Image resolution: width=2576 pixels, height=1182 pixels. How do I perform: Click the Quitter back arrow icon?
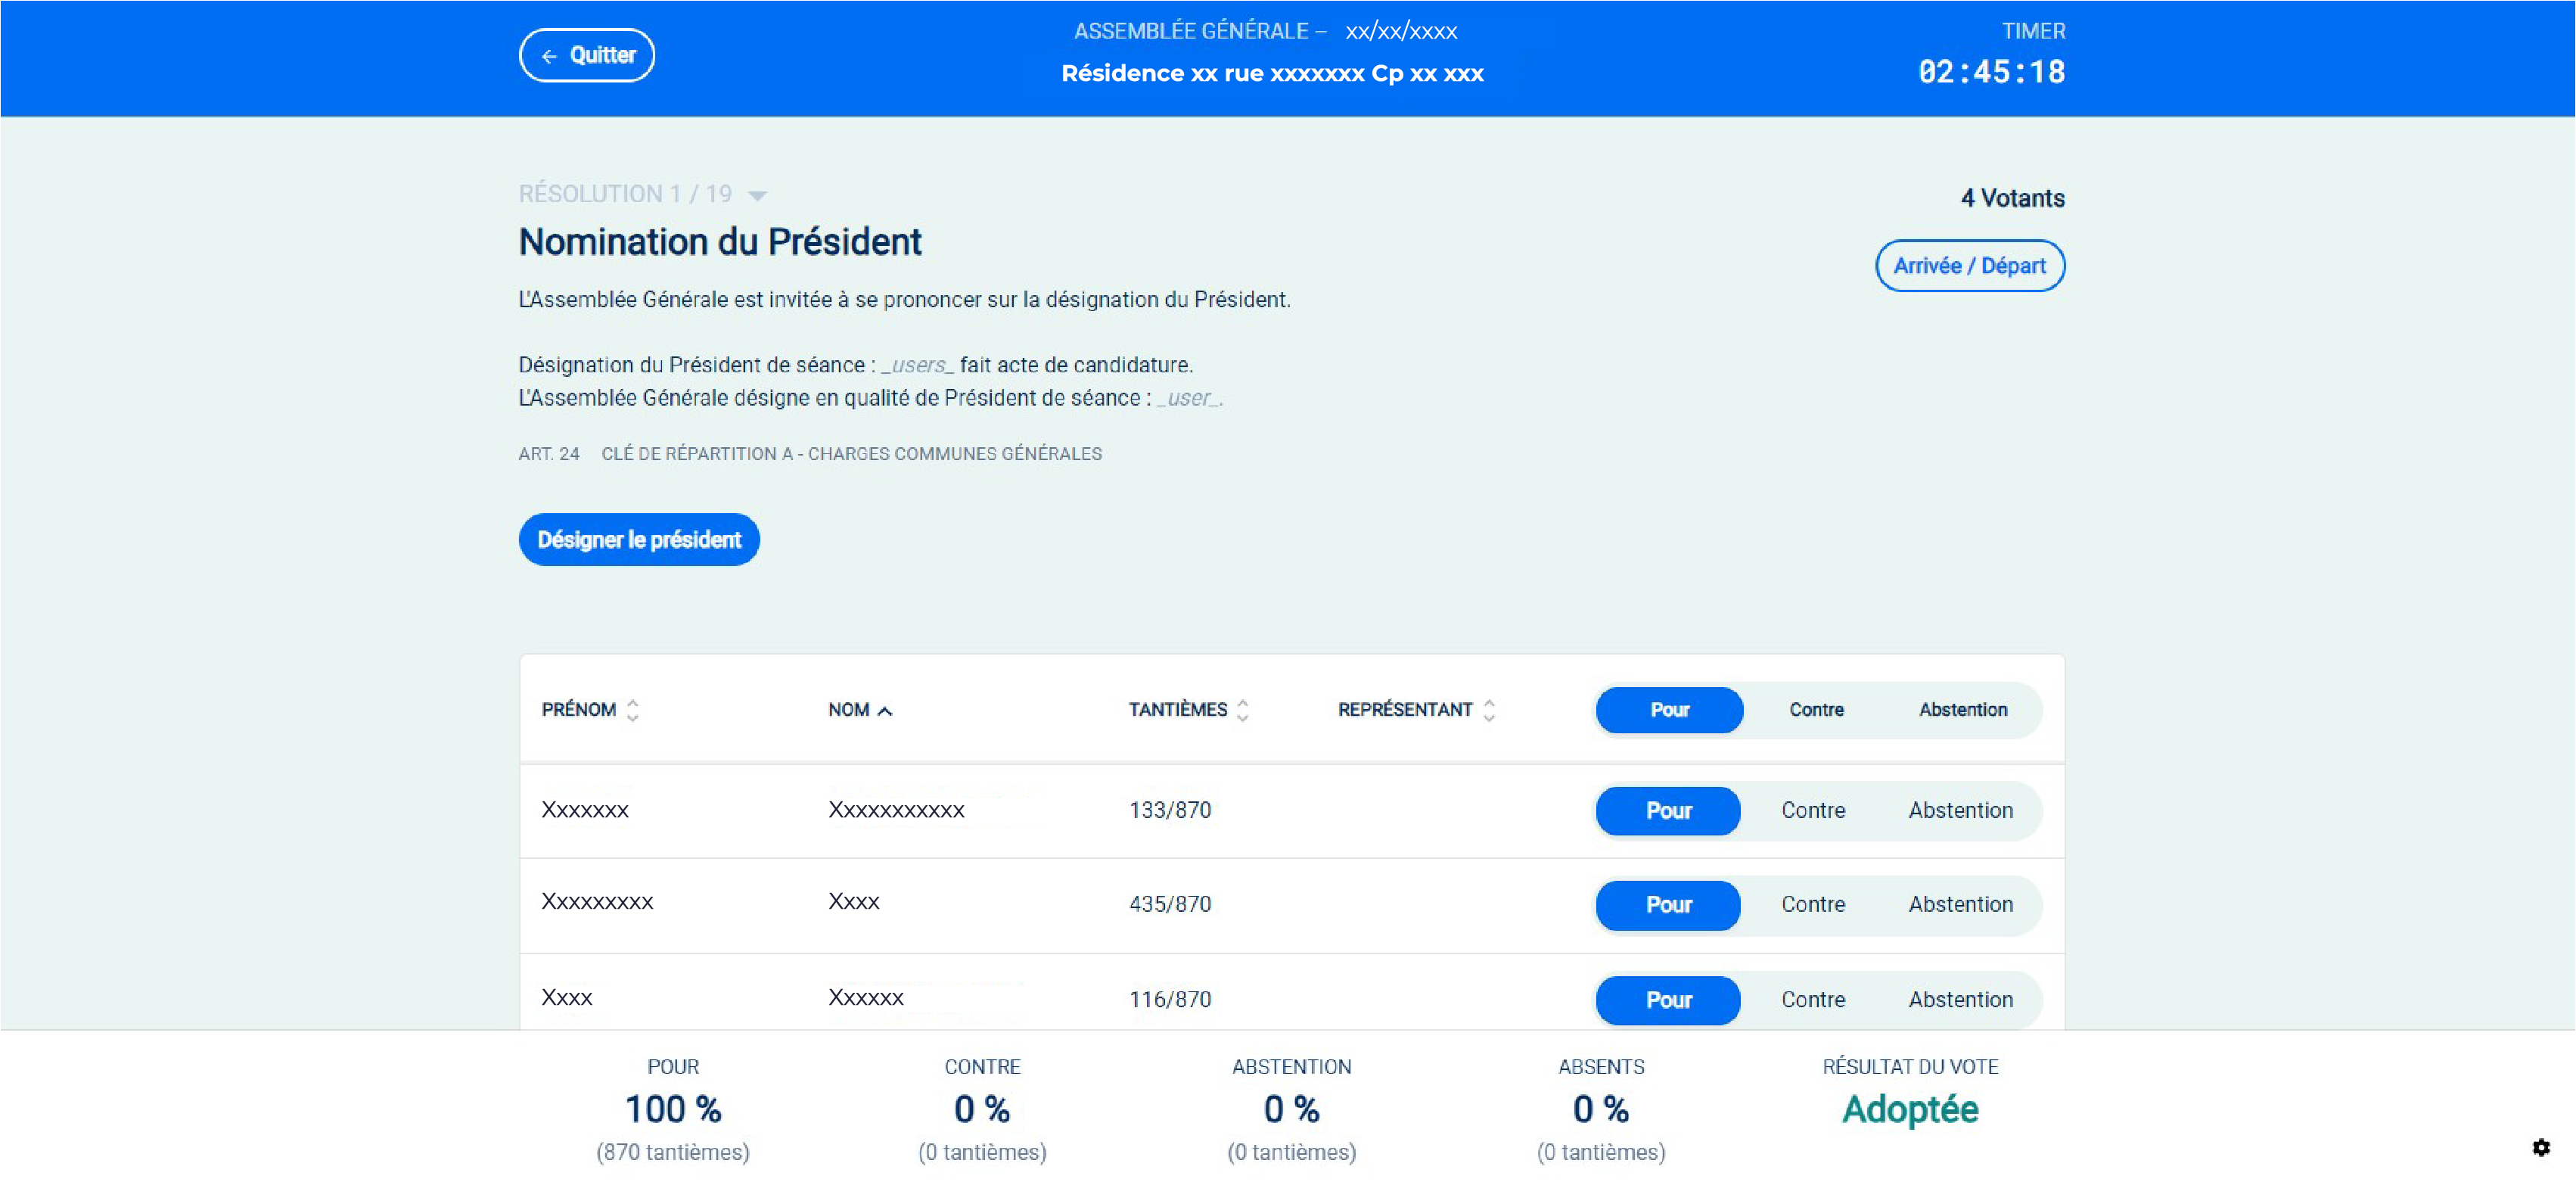(549, 57)
